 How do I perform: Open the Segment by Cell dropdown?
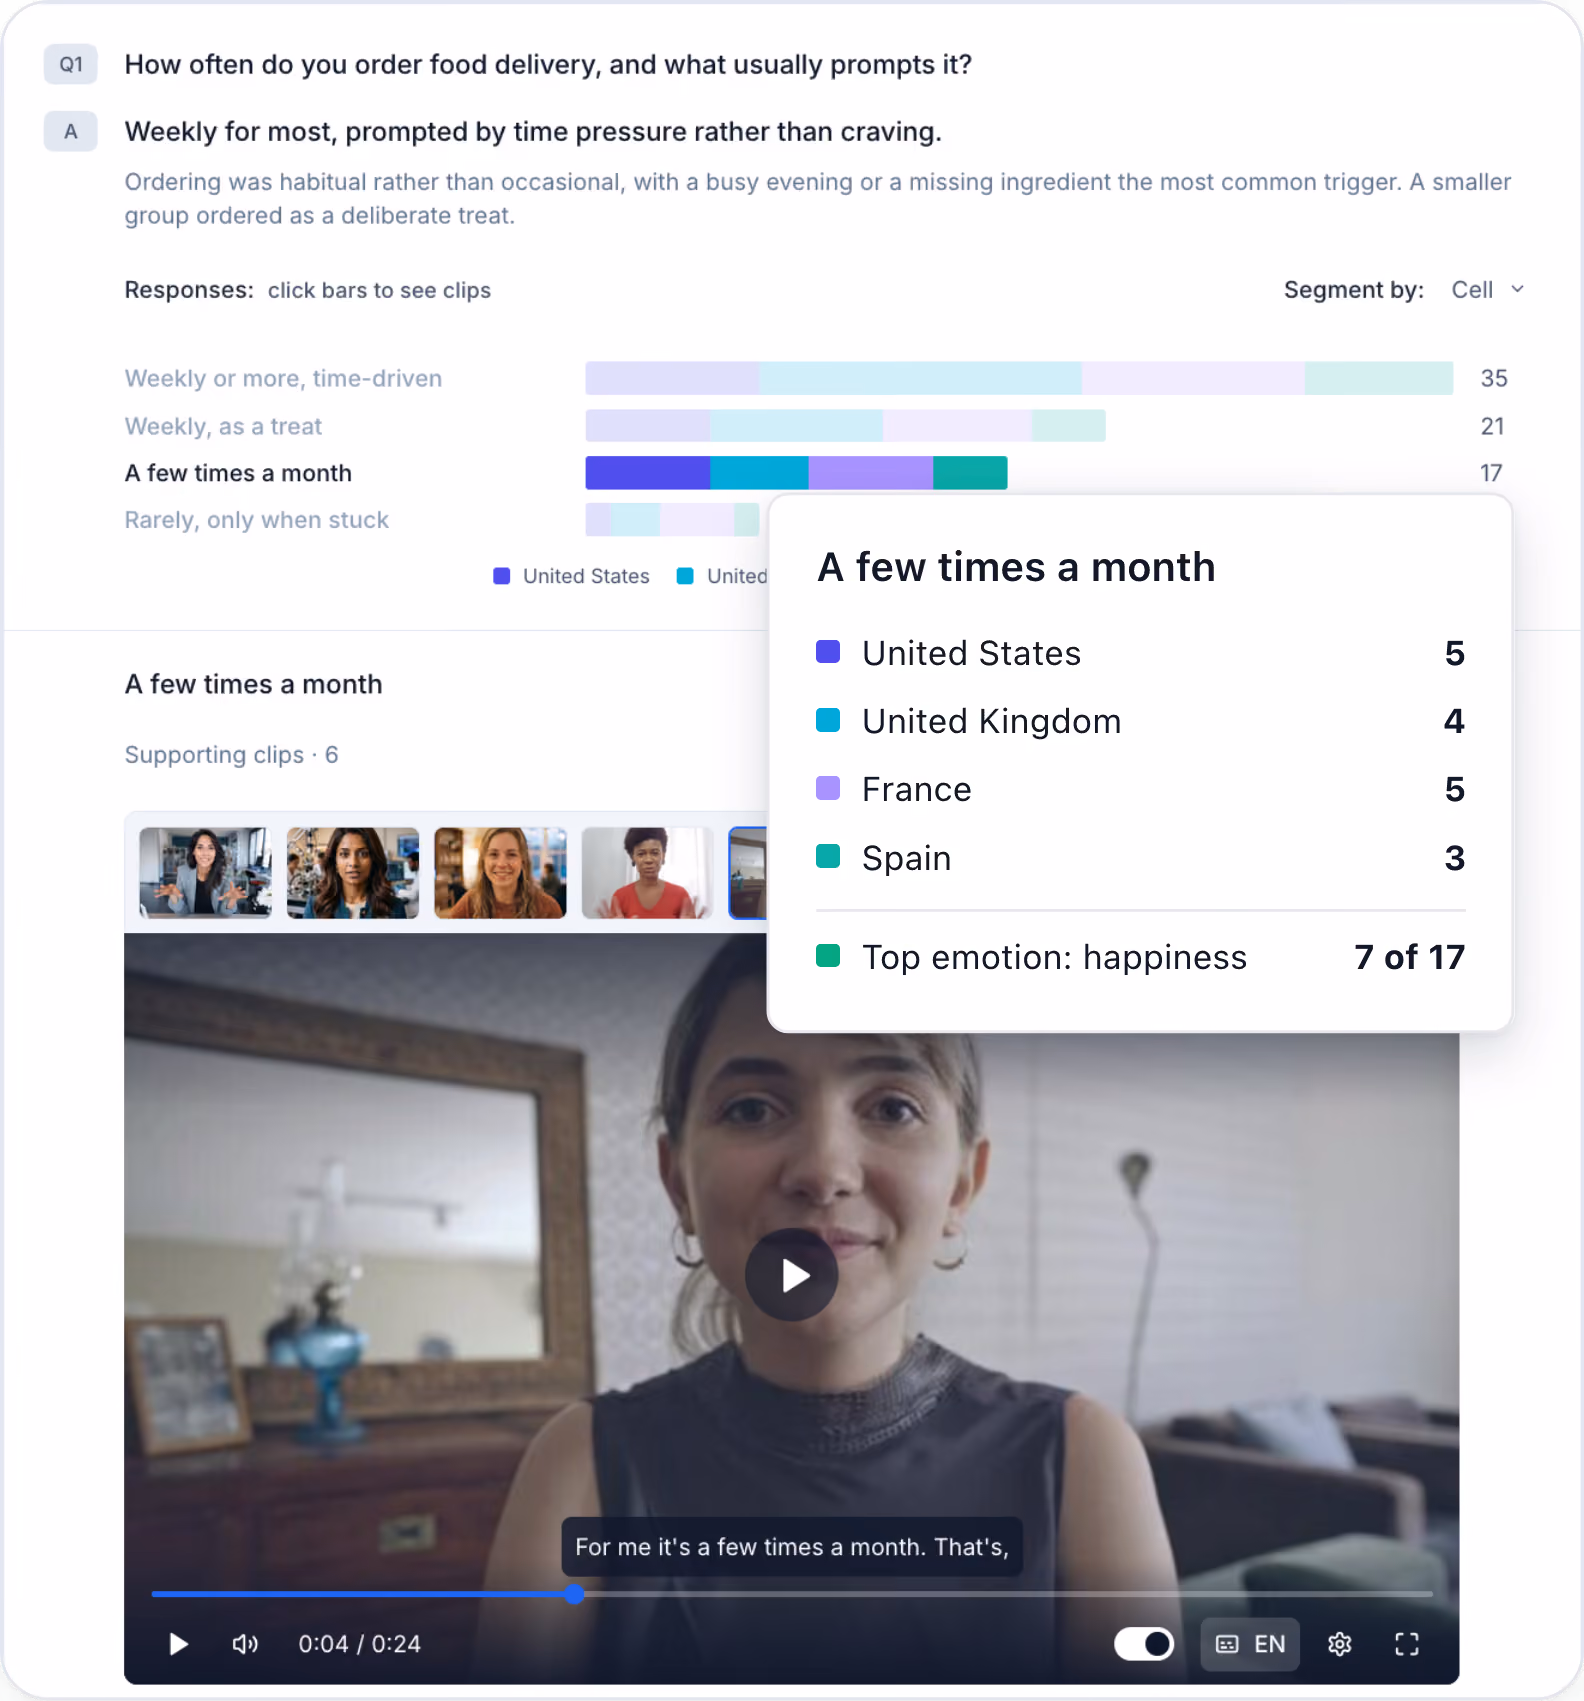[1488, 290]
